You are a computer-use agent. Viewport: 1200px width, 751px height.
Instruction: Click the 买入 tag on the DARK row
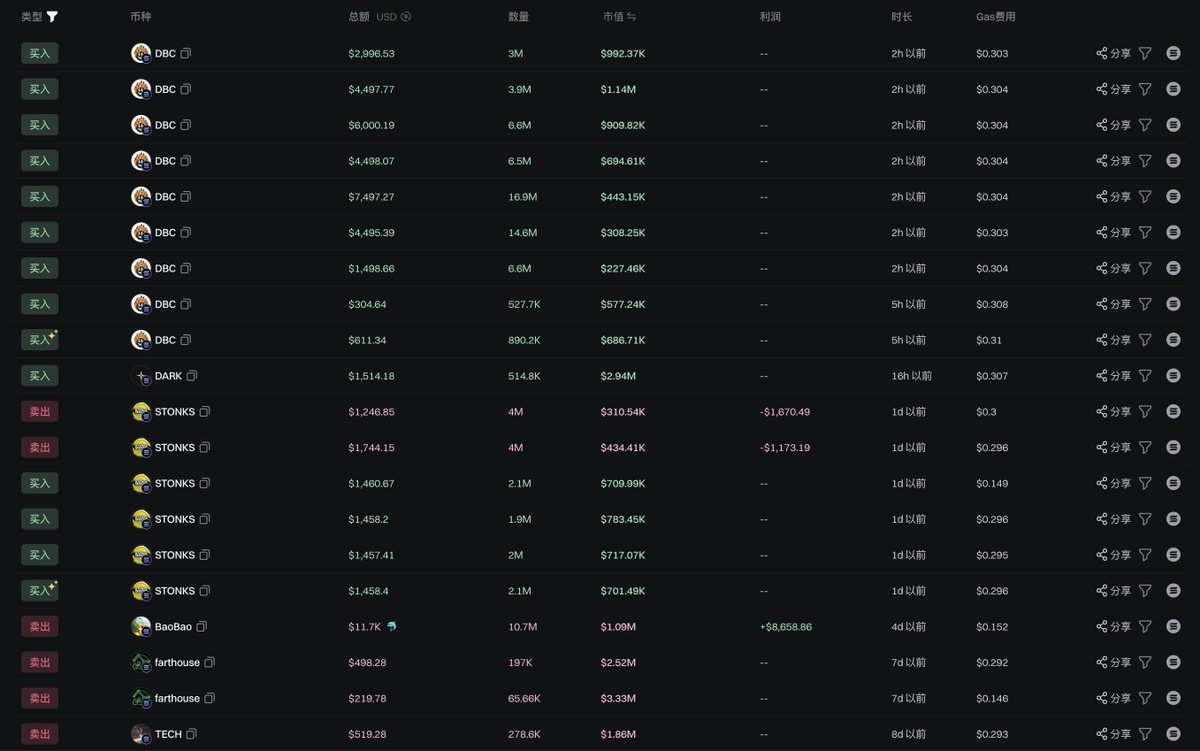pyautogui.click(x=39, y=376)
